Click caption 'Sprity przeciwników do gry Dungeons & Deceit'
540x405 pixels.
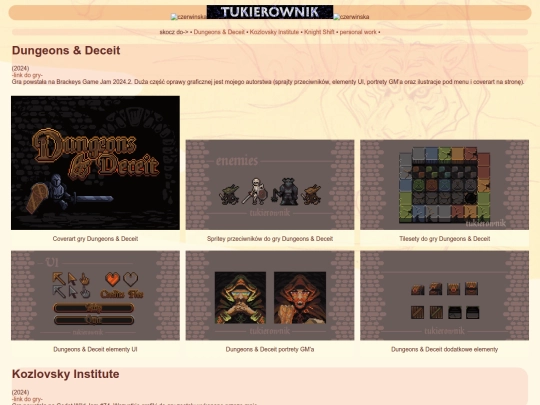[x=270, y=239]
